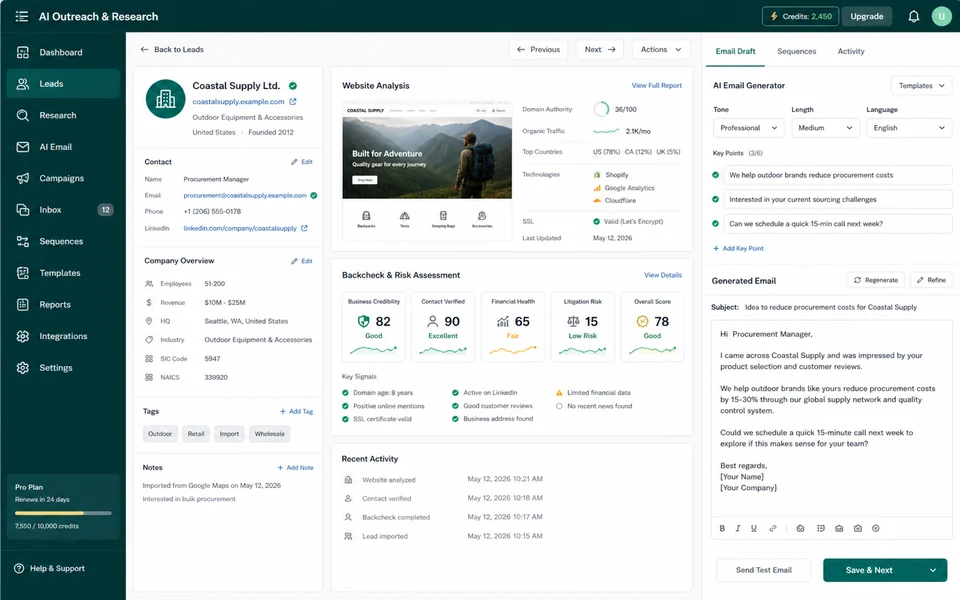Click the 'Domain age: 8 years' check mark

[x=345, y=393]
